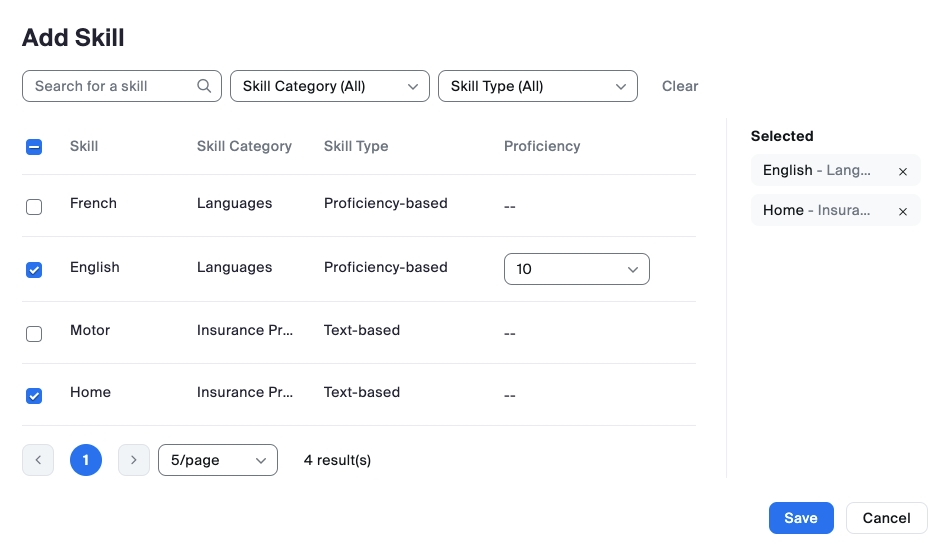The width and height of the screenshot is (949, 556).
Task: Click the search magnifier icon
Action: (x=204, y=86)
